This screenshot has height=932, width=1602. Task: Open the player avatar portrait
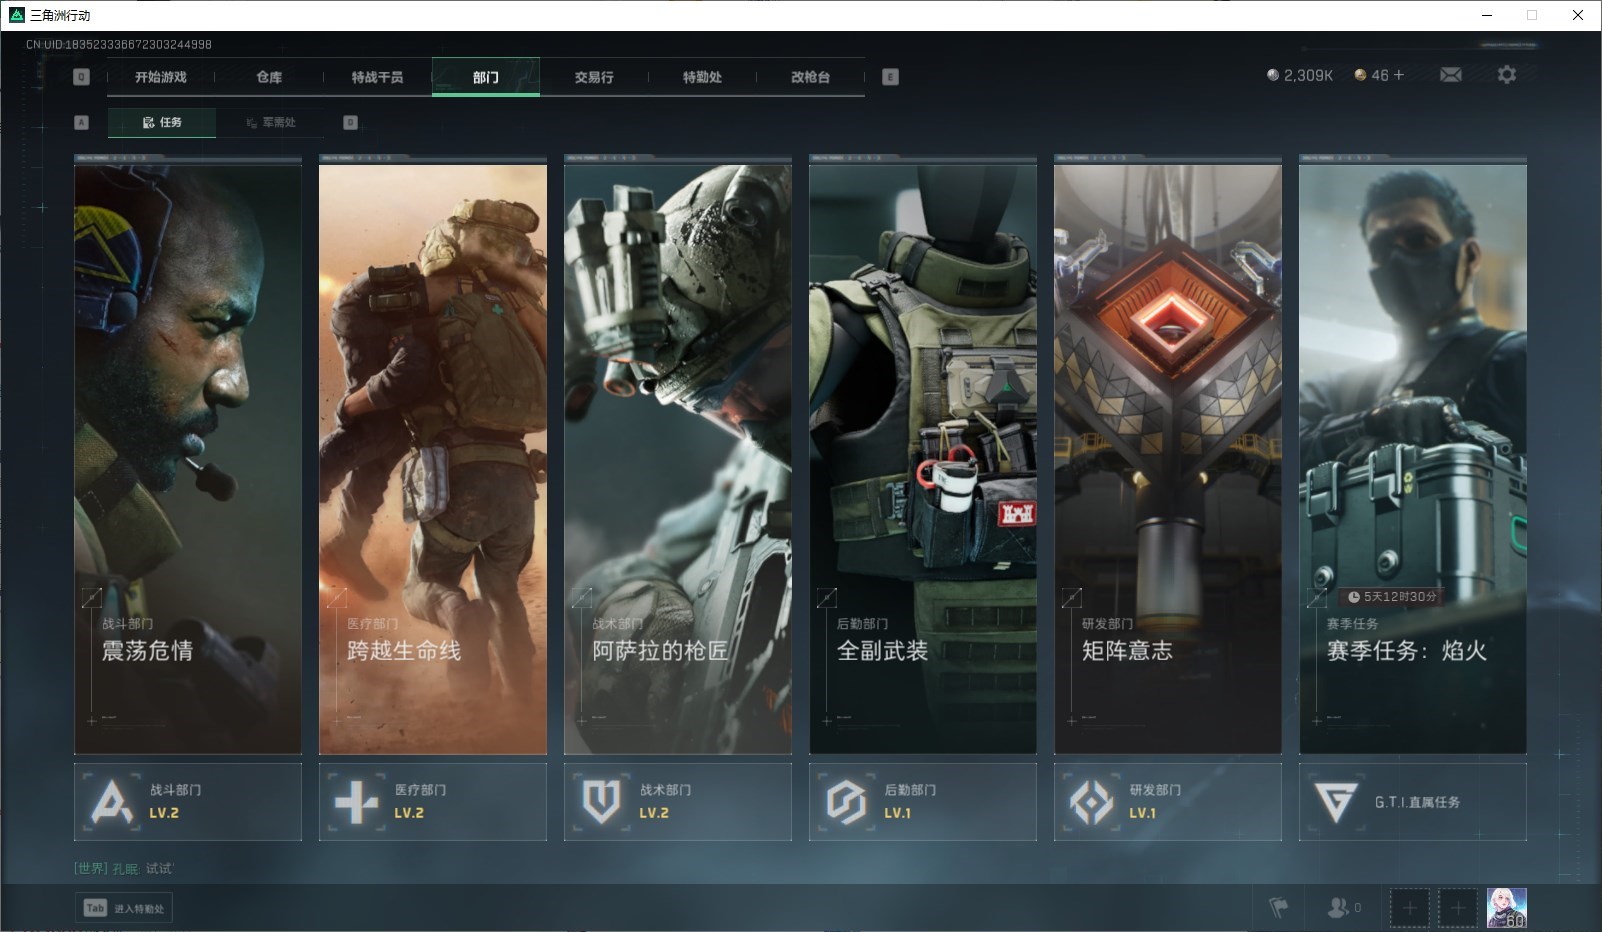(x=1507, y=908)
